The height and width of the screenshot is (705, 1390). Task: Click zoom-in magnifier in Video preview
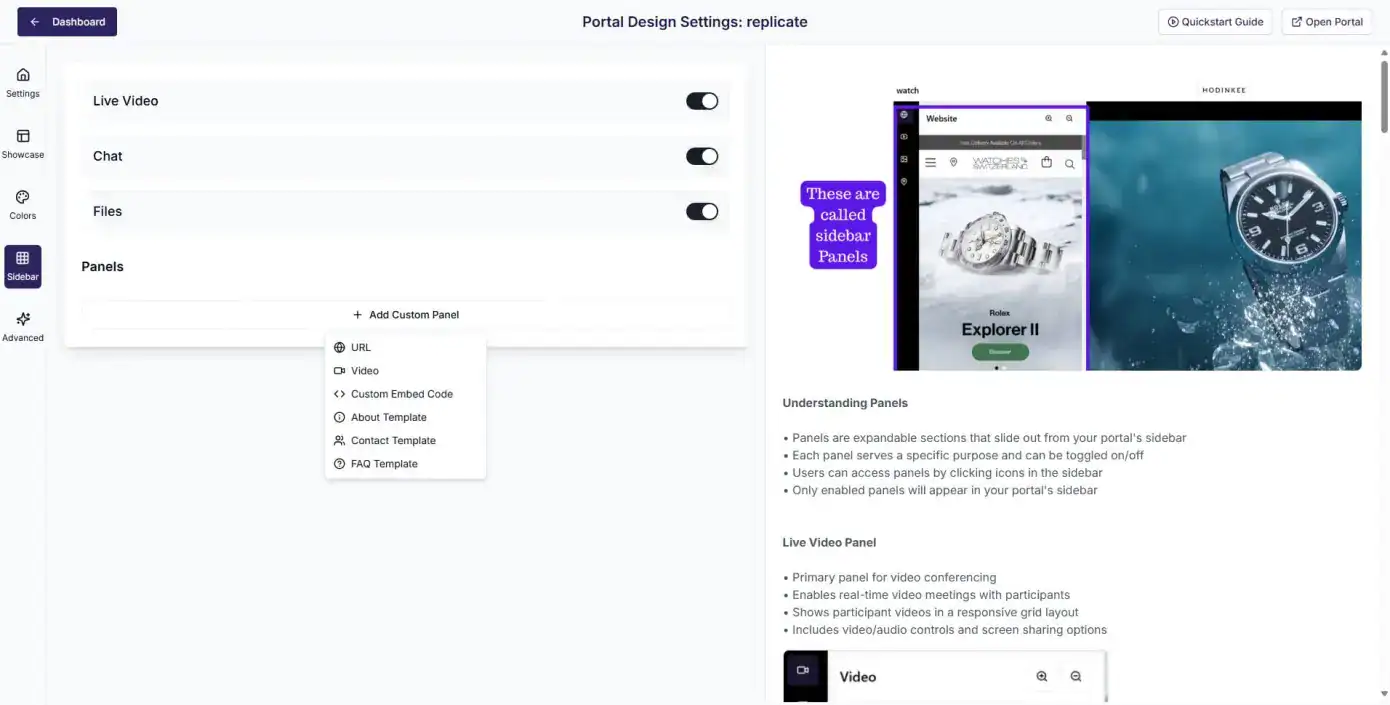1042,677
